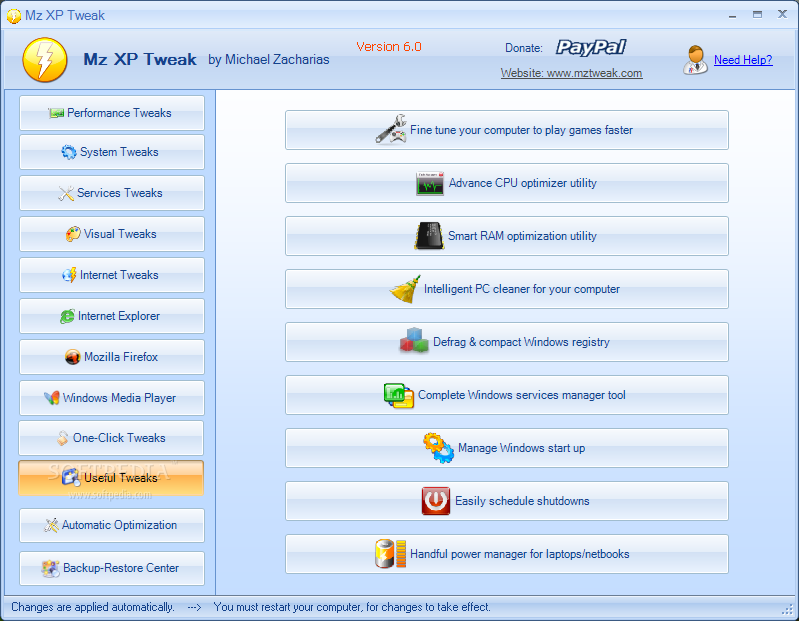
Task: Click the 'You must restart your computer' status message
Action: click(352, 607)
